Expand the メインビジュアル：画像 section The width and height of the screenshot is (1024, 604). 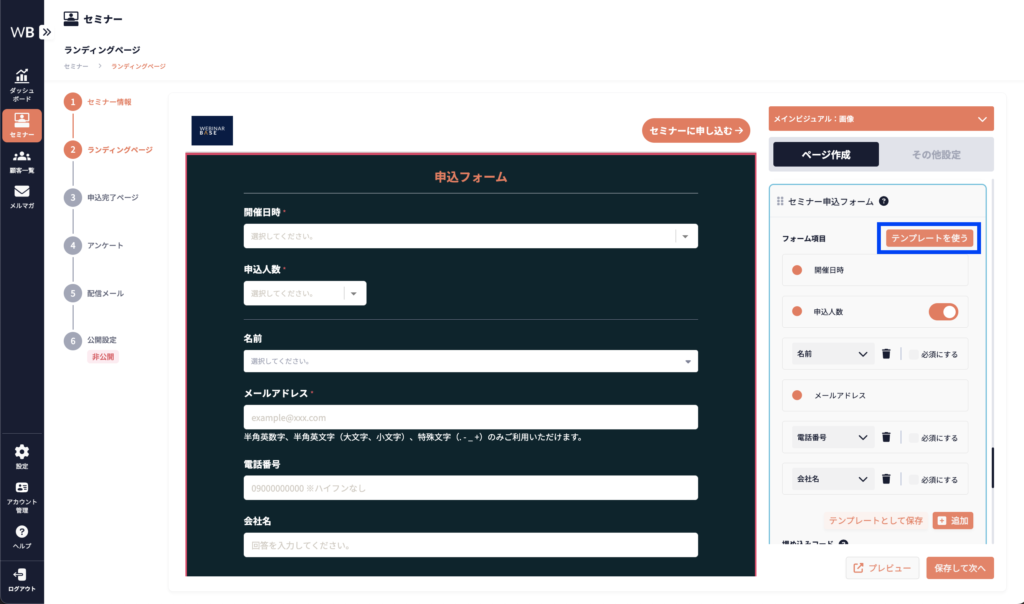[881, 119]
